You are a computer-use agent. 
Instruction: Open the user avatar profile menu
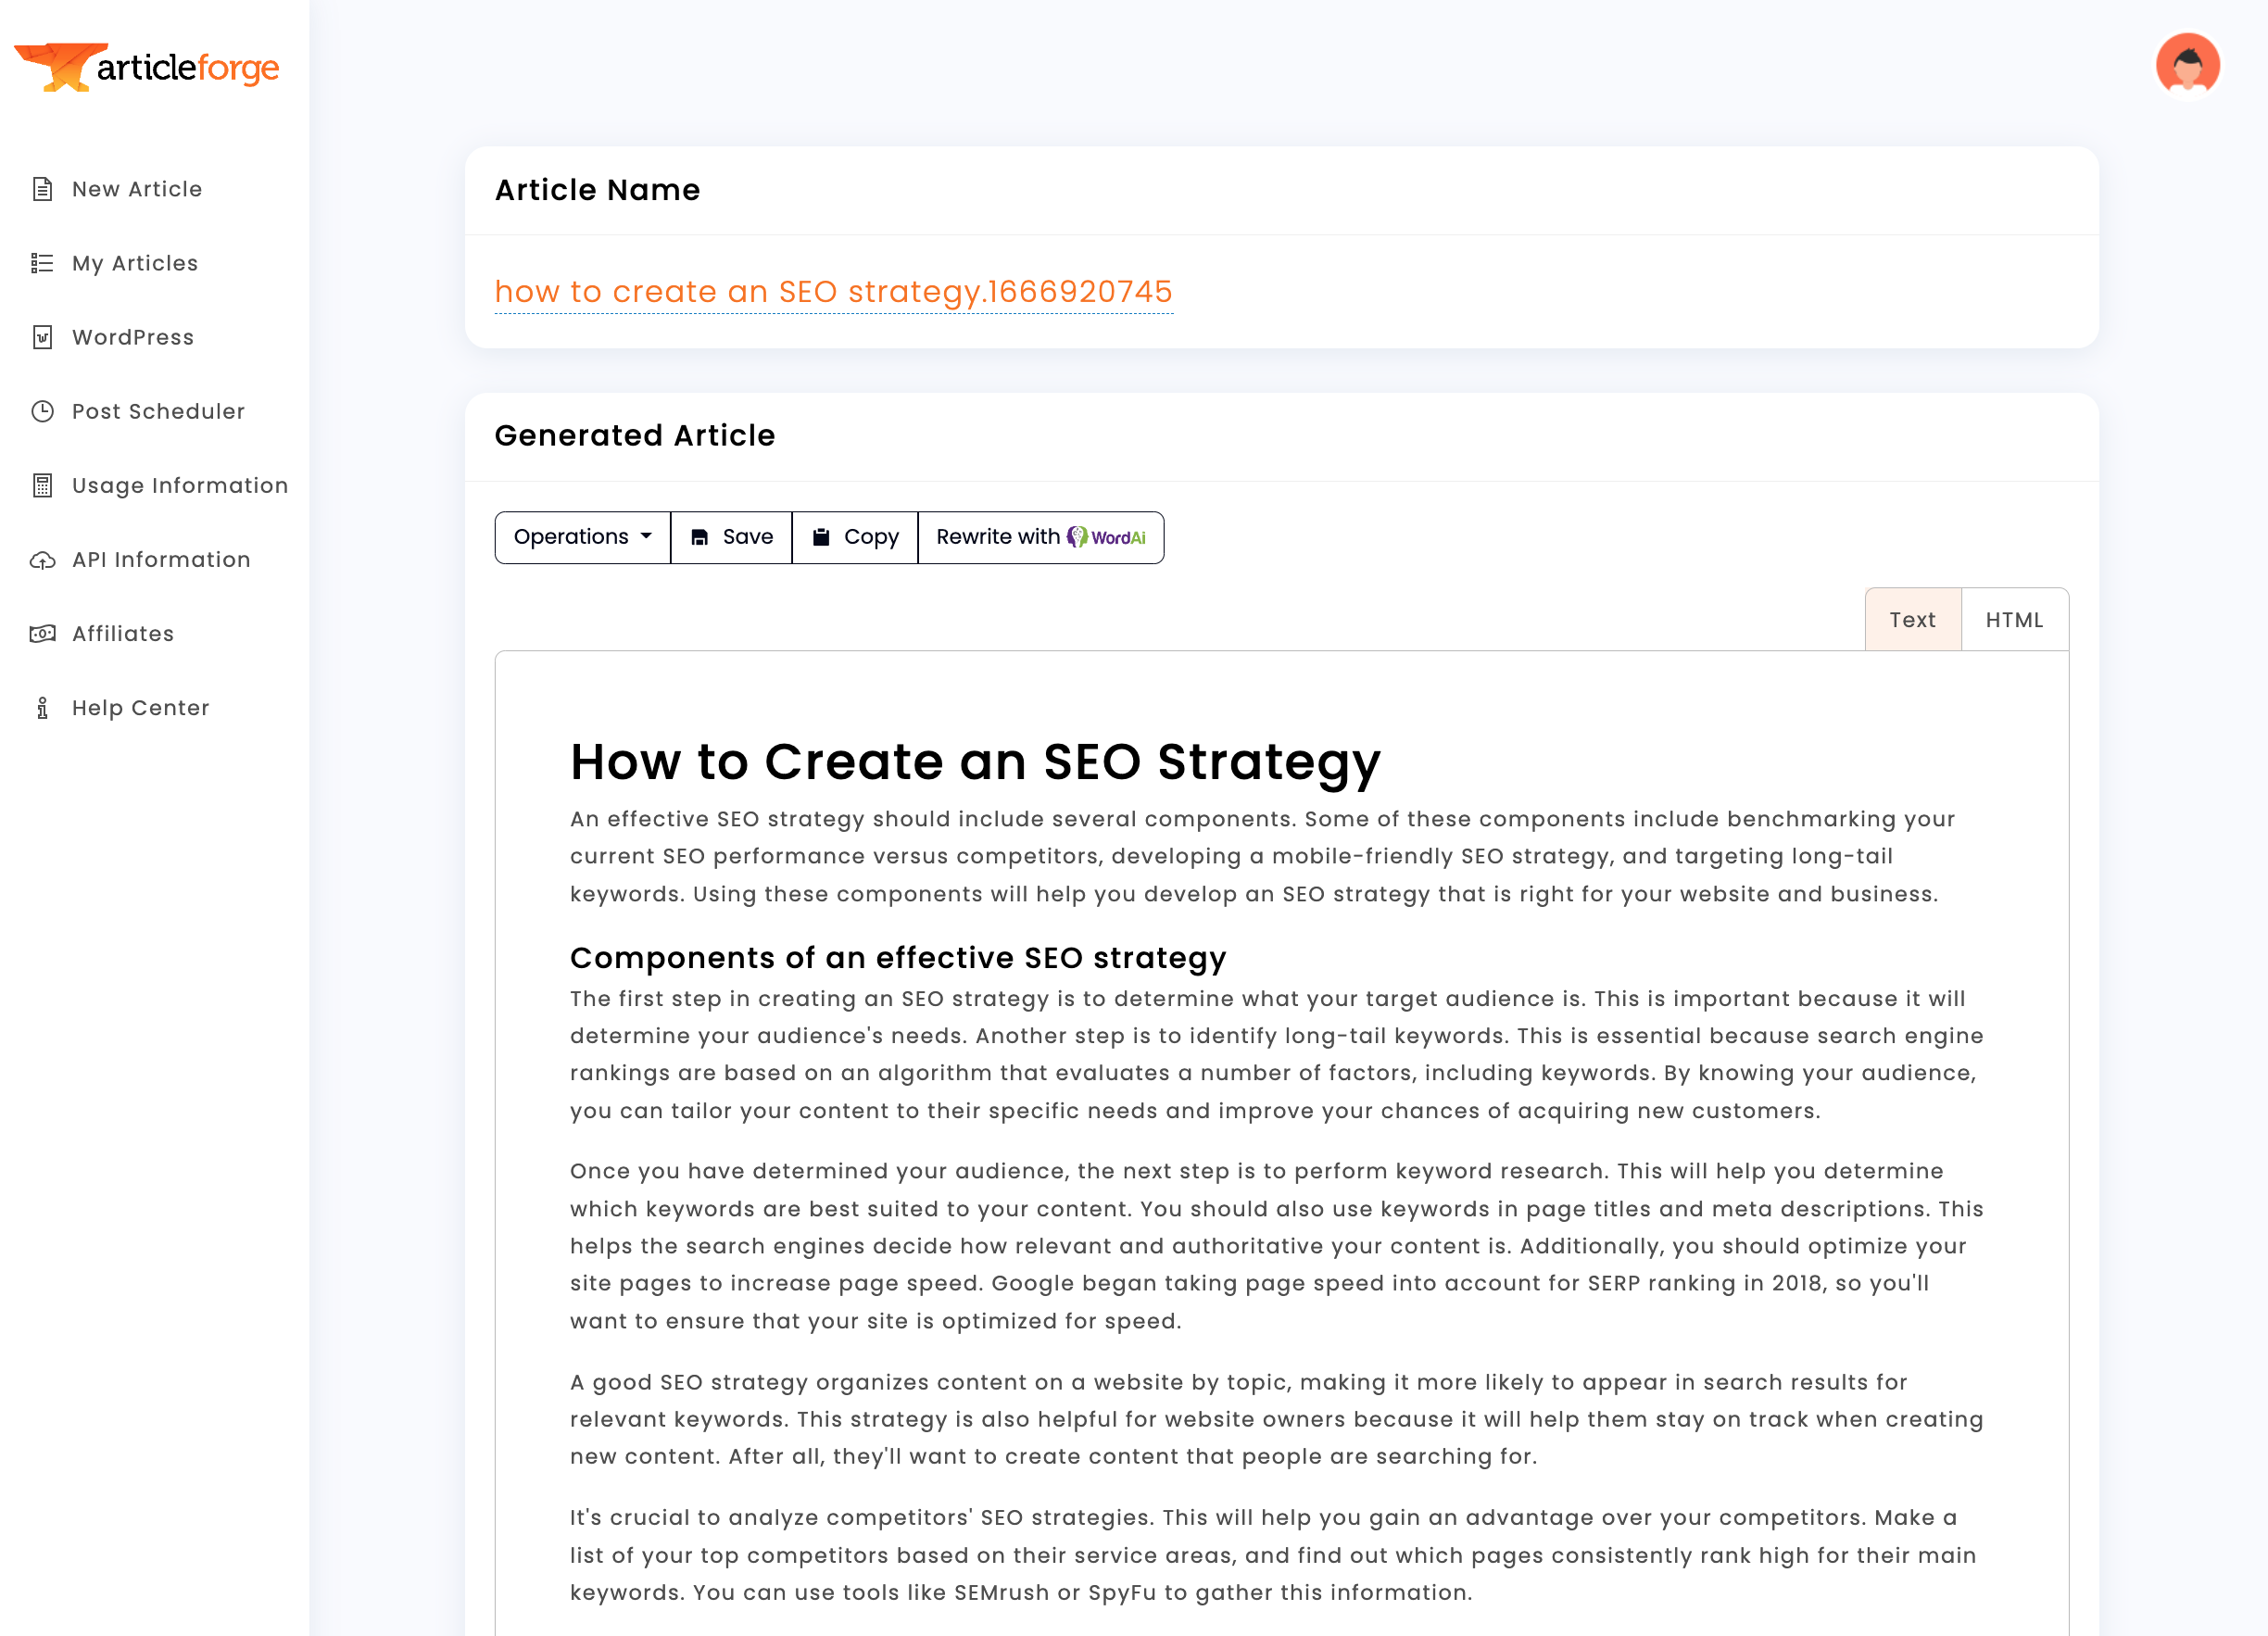[x=2187, y=66]
